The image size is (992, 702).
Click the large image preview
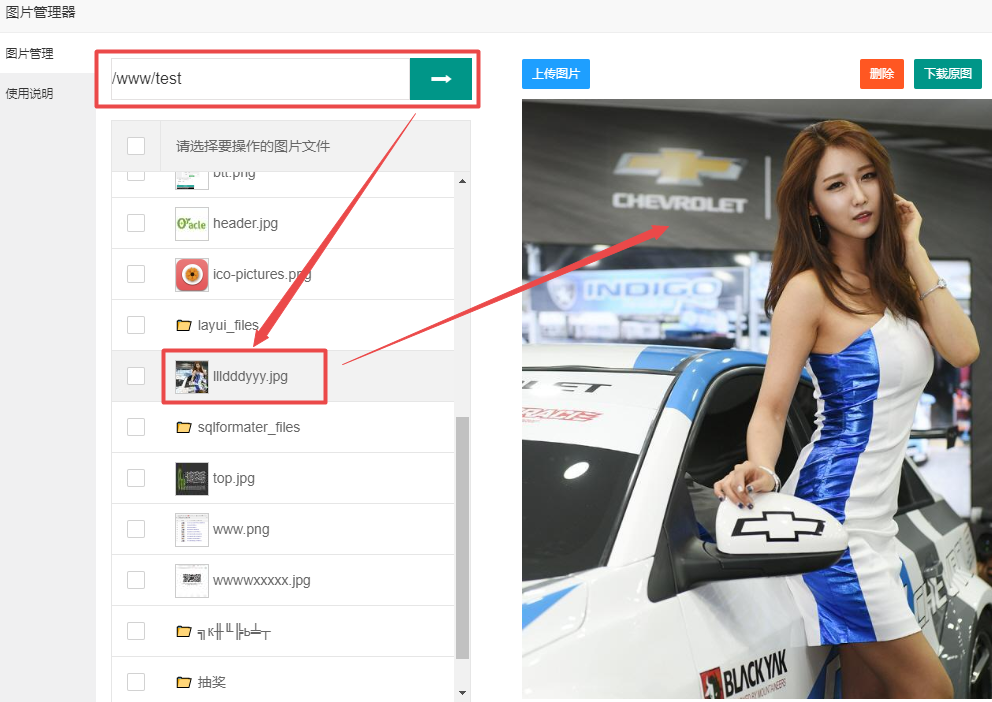[757, 399]
